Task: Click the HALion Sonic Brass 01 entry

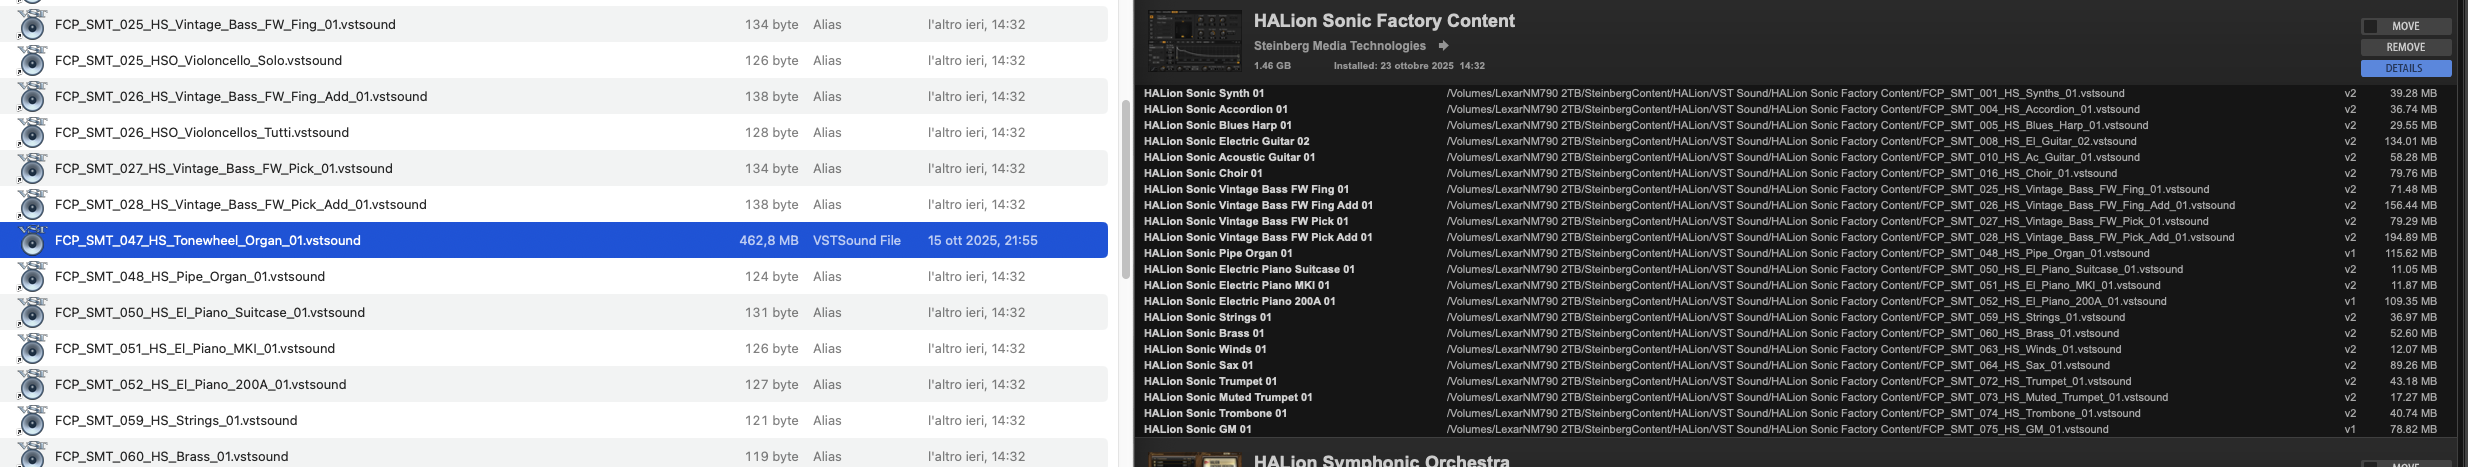Action: point(1204,333)
